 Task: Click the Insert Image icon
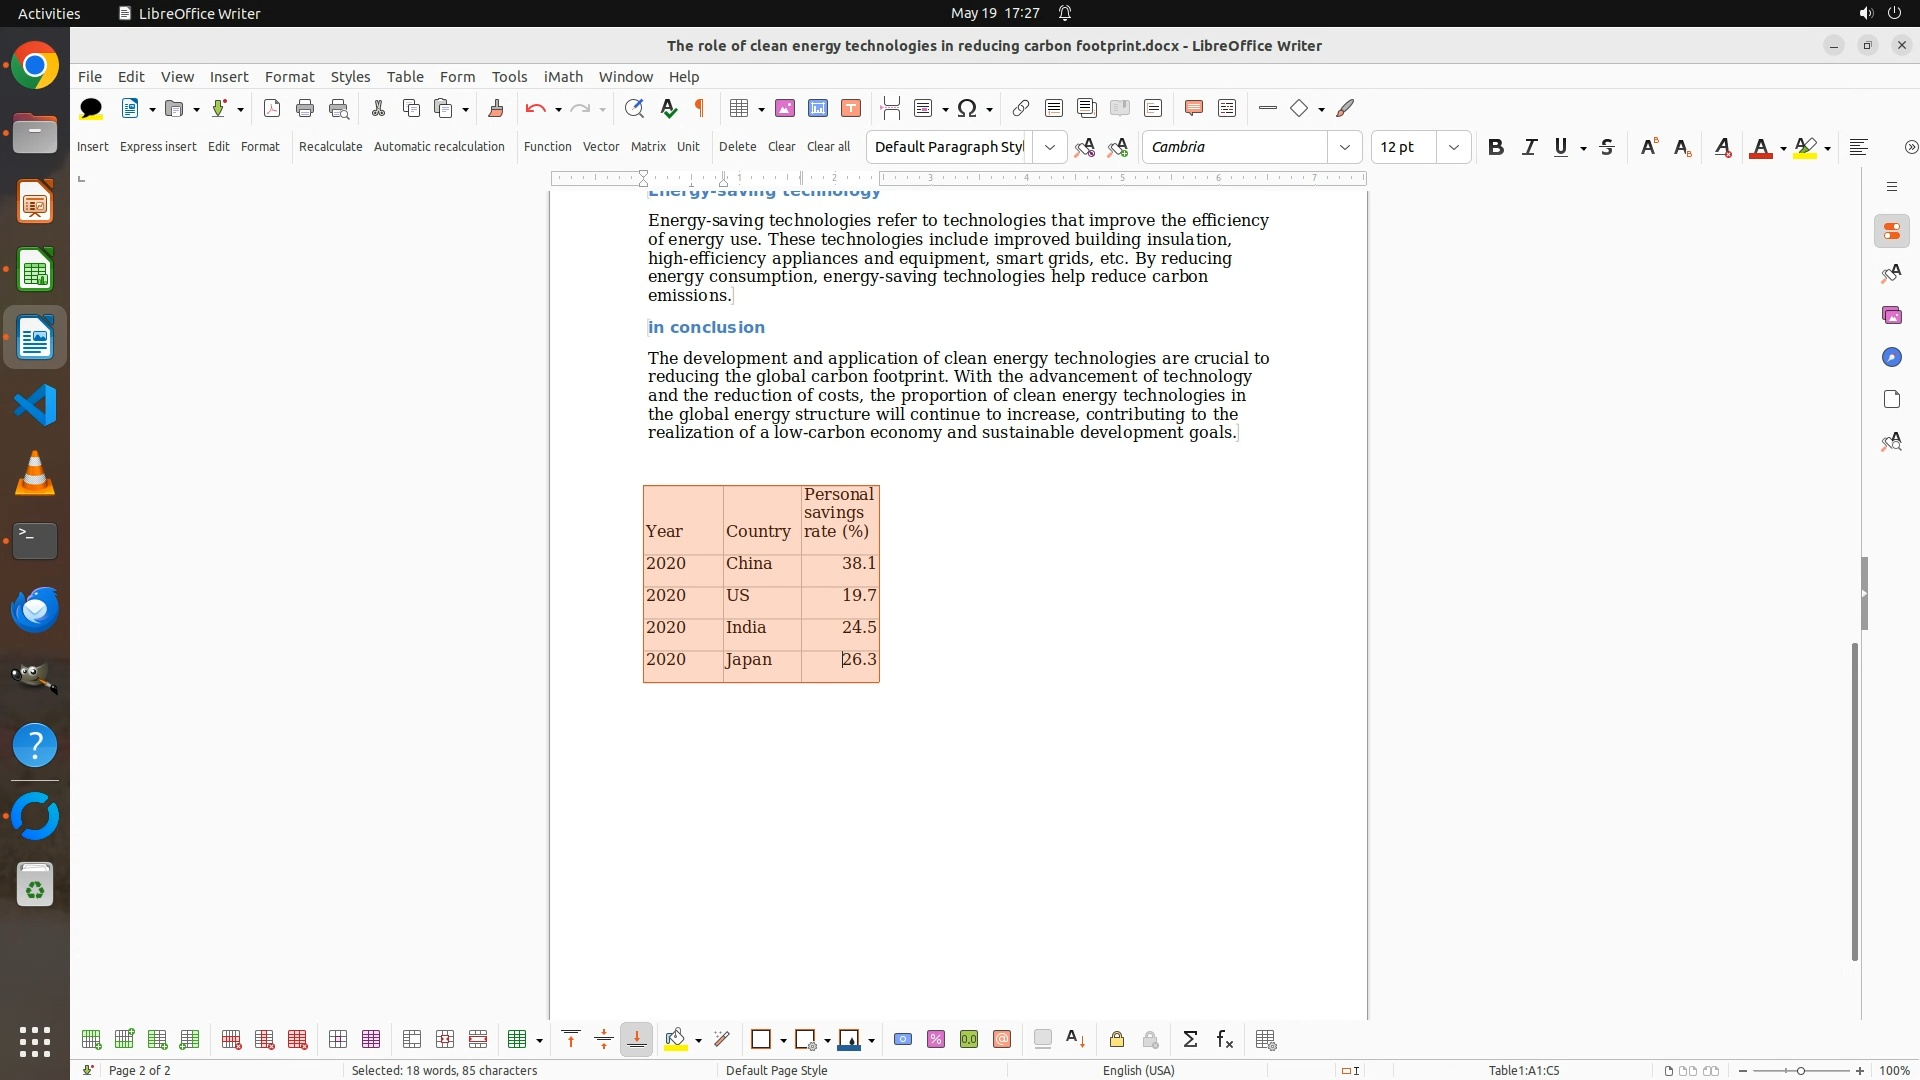coord(785,109)
